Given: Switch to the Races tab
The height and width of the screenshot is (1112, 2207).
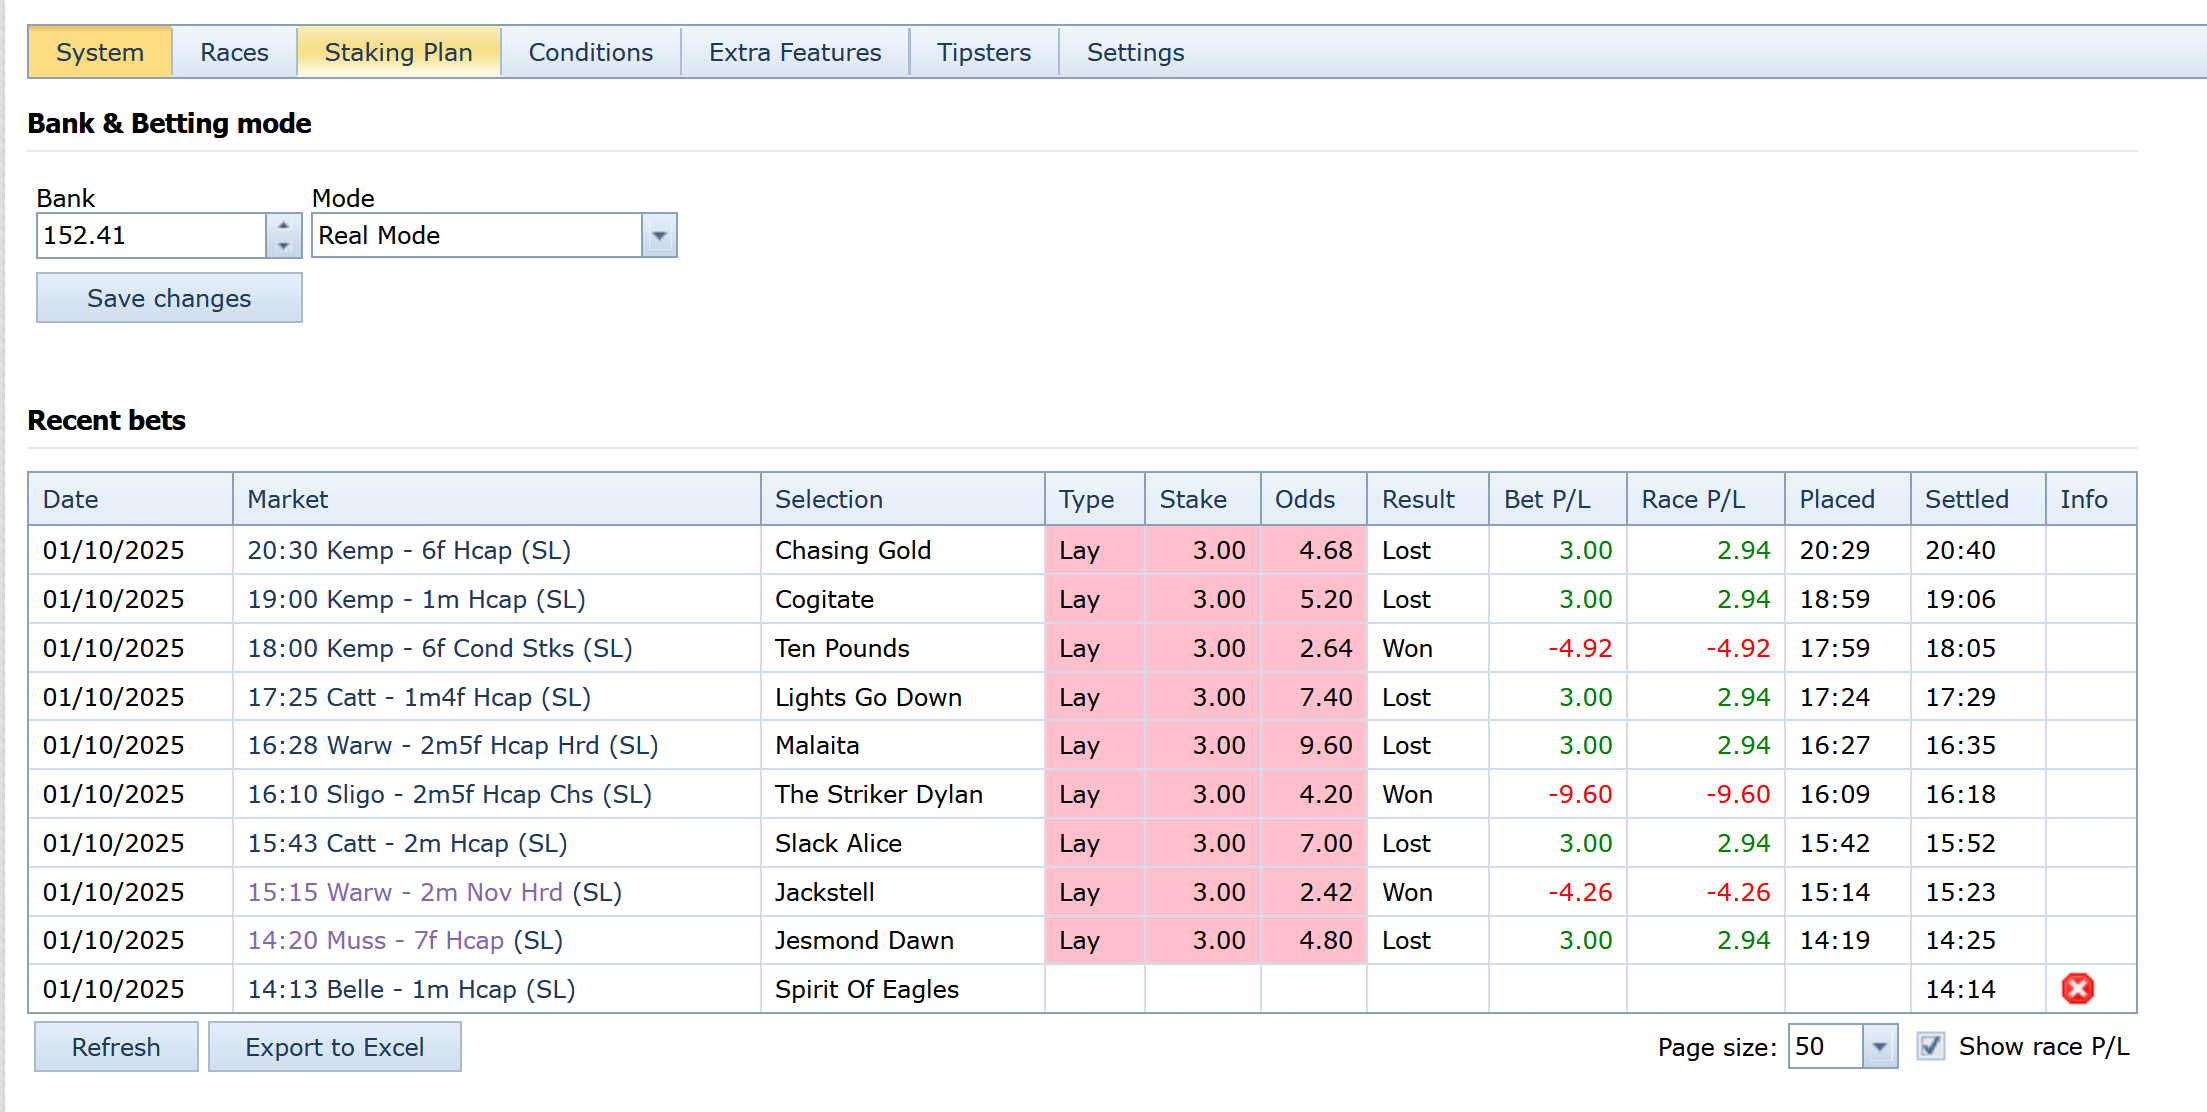Looking at the screenshot, I should pyautogui.click(x=234, y=52).
